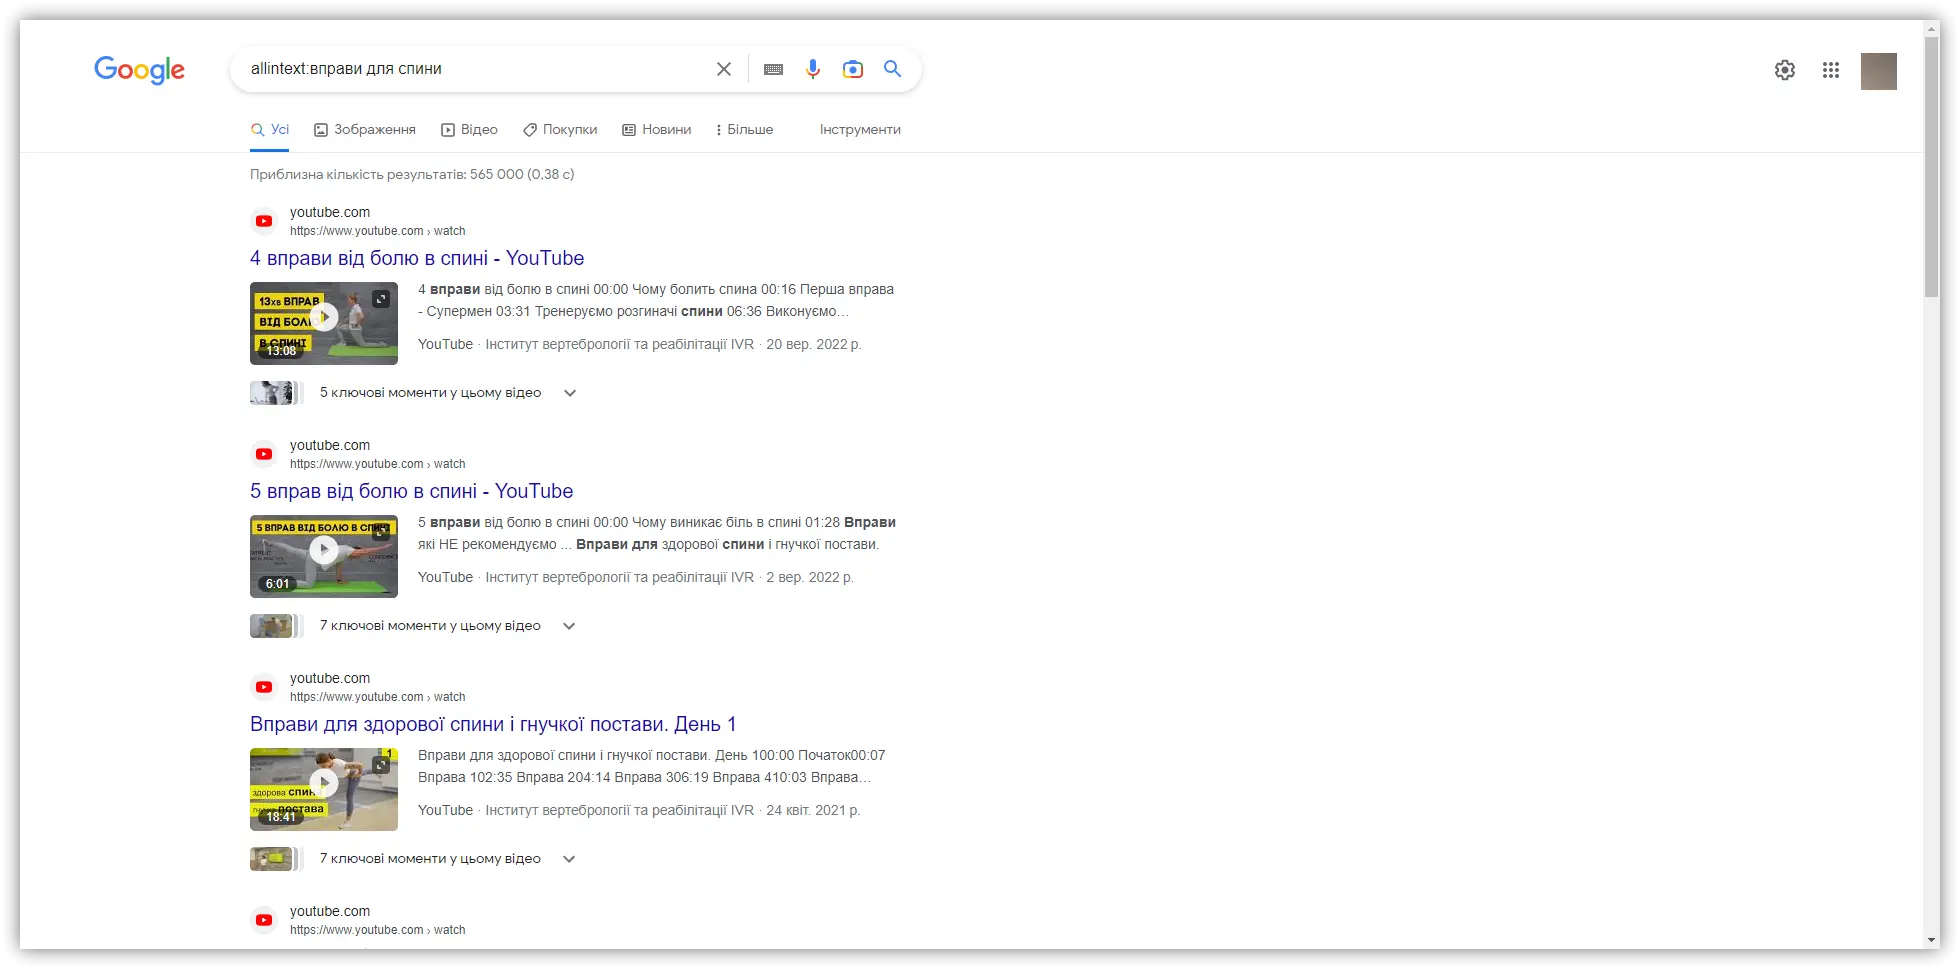1960x969 pixels.
Task: Click YouTube favicon of fourth result
Action: point(264,920)
